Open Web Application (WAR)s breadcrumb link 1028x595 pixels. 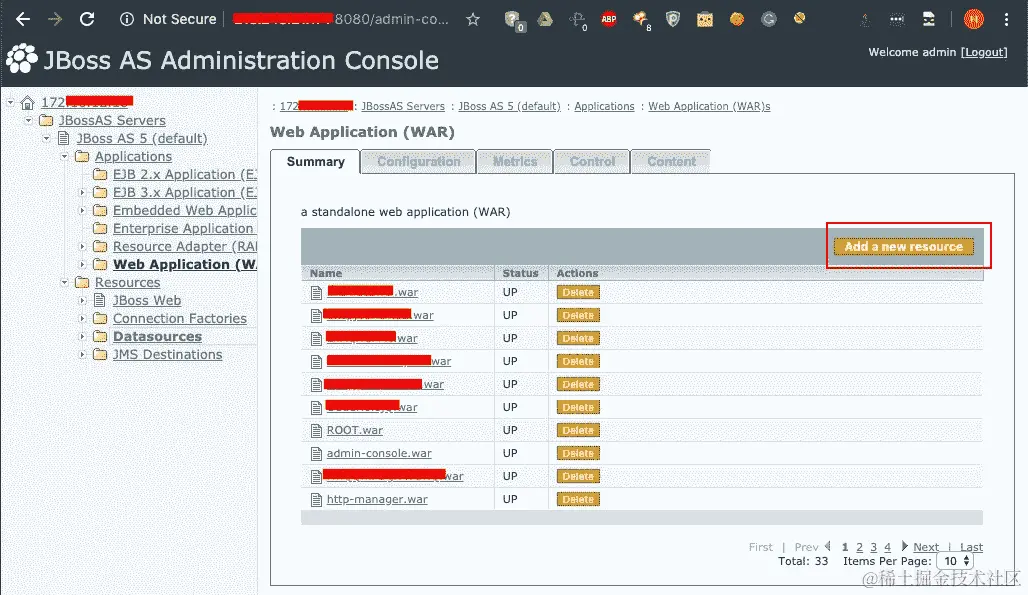pyautogui.click(x=709, y=106)
